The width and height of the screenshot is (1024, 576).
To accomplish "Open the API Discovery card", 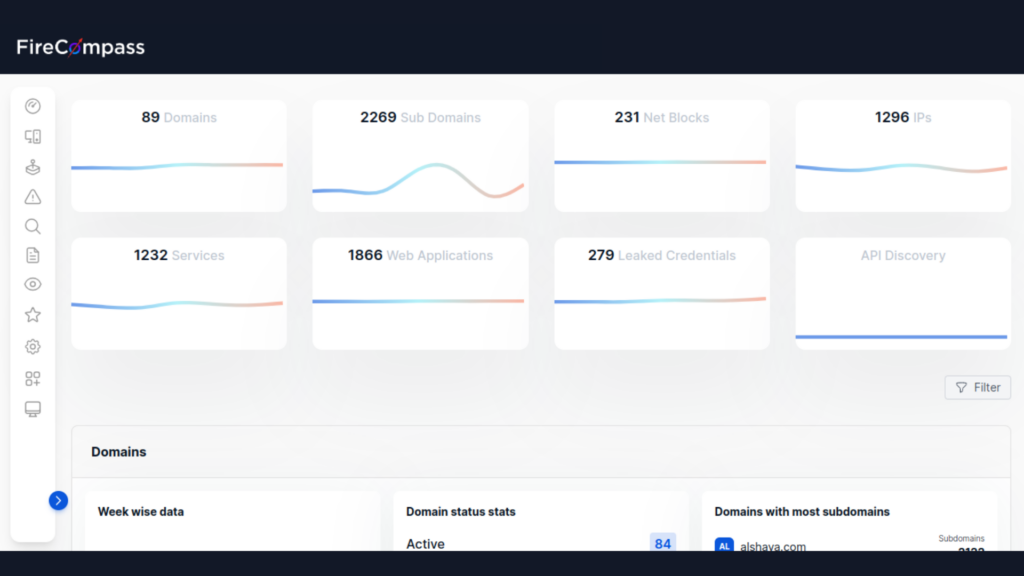I will coord(902,292).
